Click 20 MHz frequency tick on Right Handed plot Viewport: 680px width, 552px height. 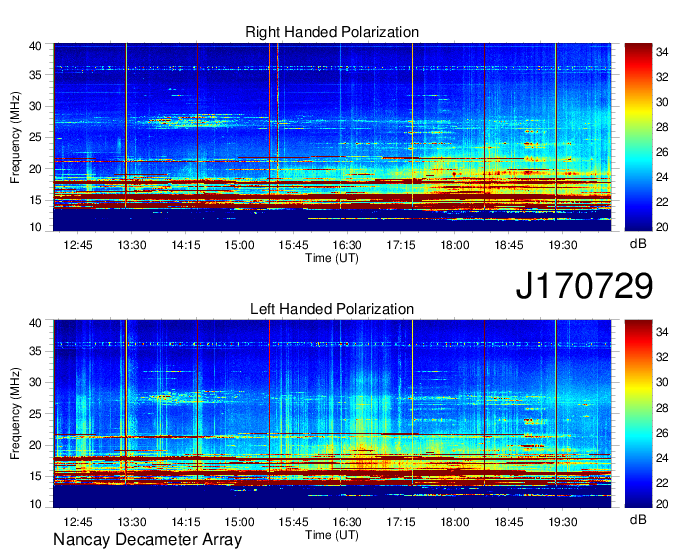pos(35,169)
